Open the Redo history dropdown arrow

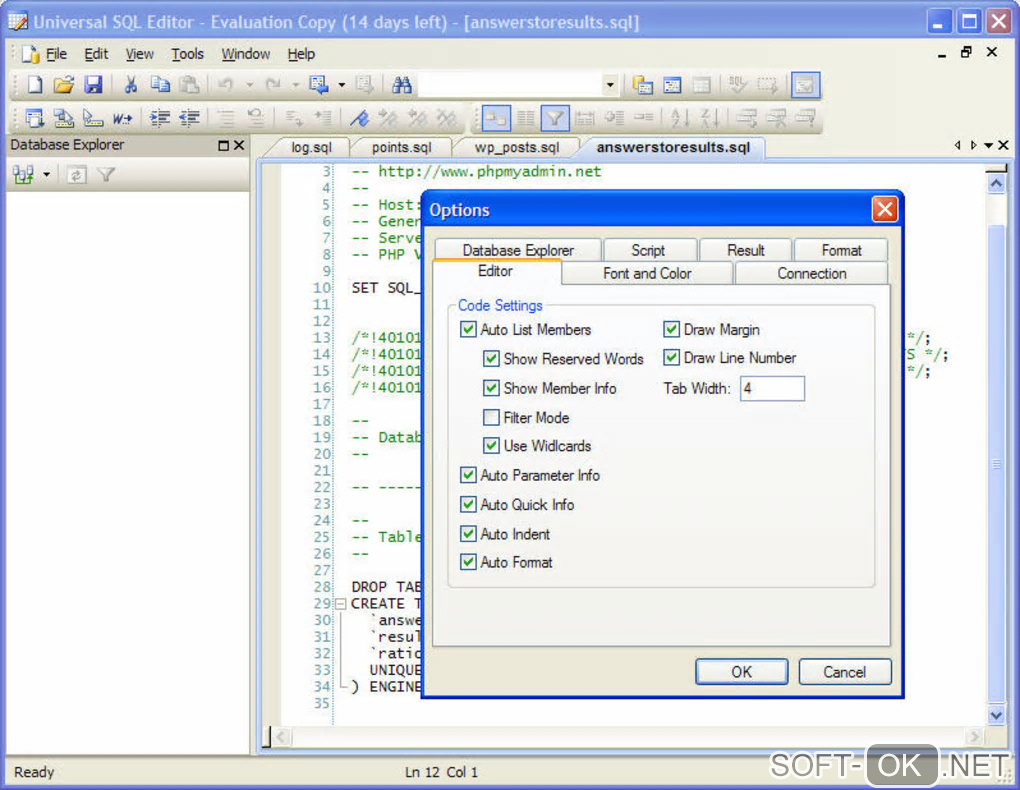pos(295,85)
